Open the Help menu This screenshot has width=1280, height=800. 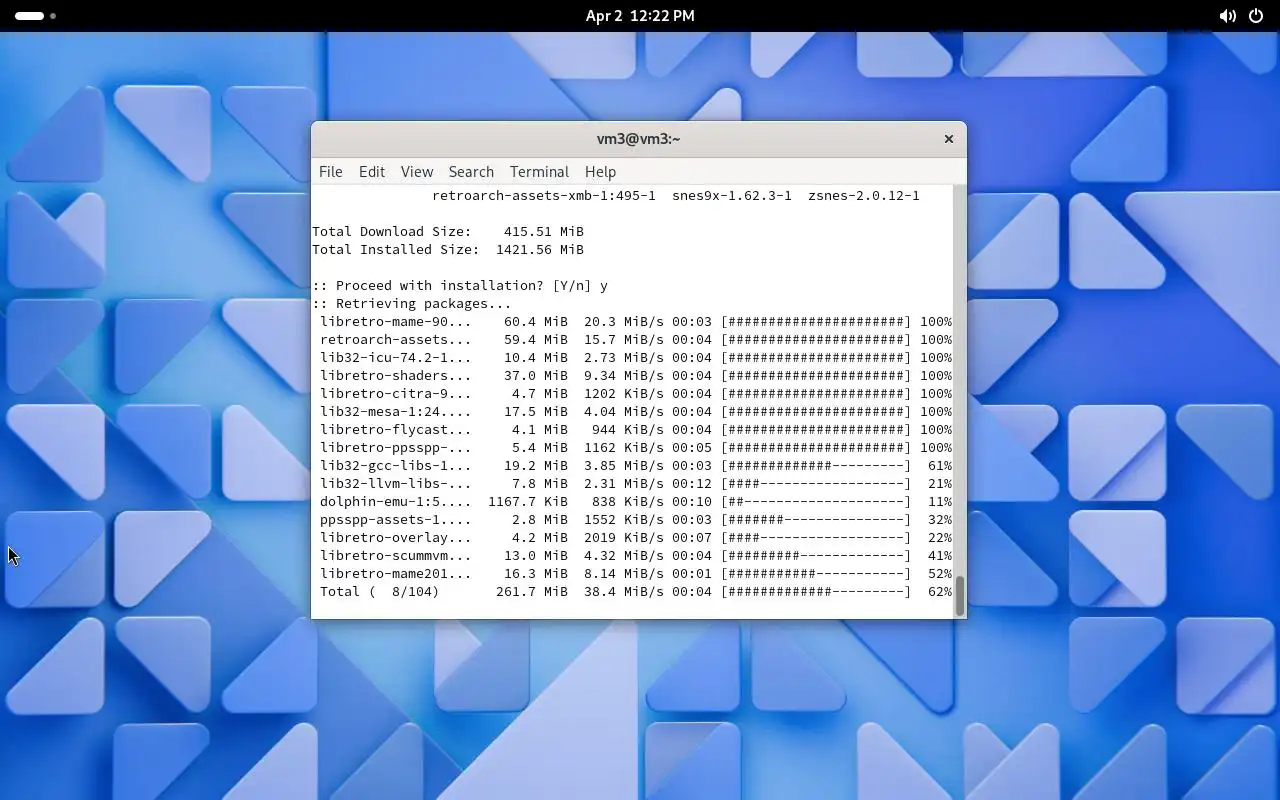point(600,172)
